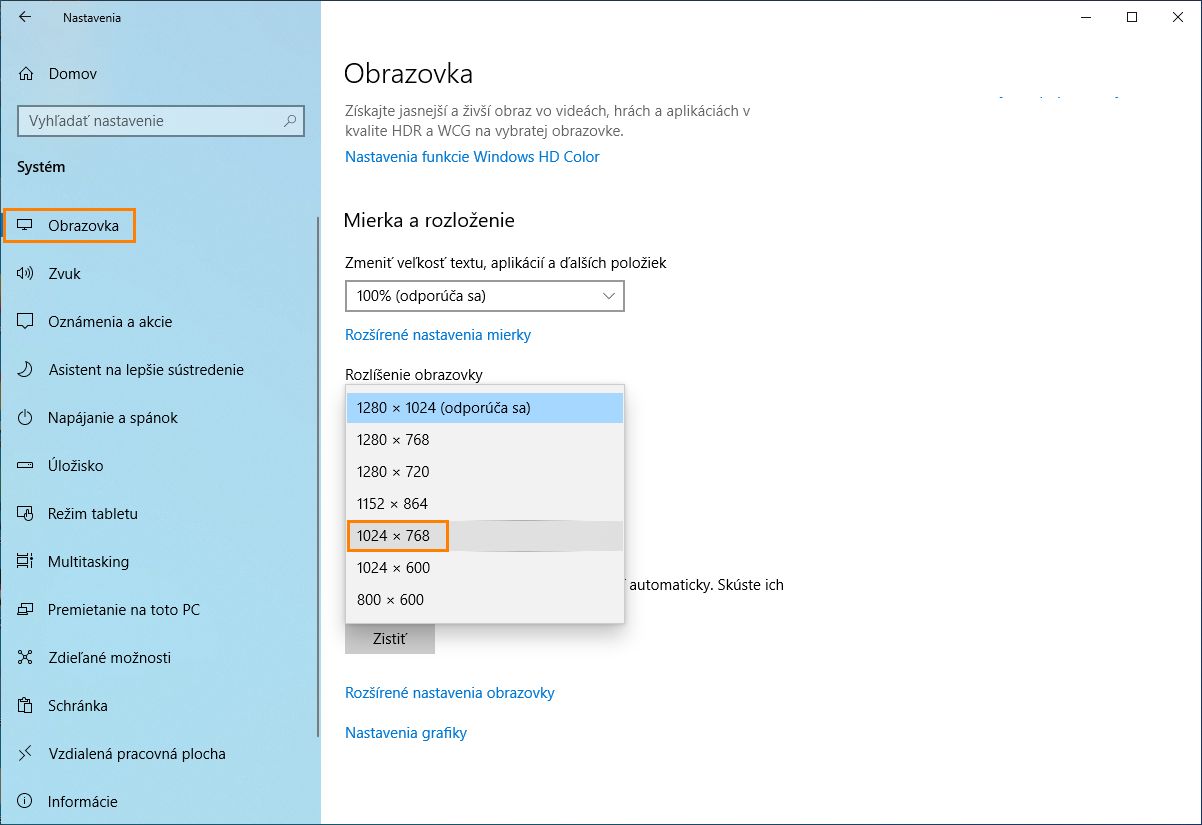Click the Domov home icon

(26, 74)
